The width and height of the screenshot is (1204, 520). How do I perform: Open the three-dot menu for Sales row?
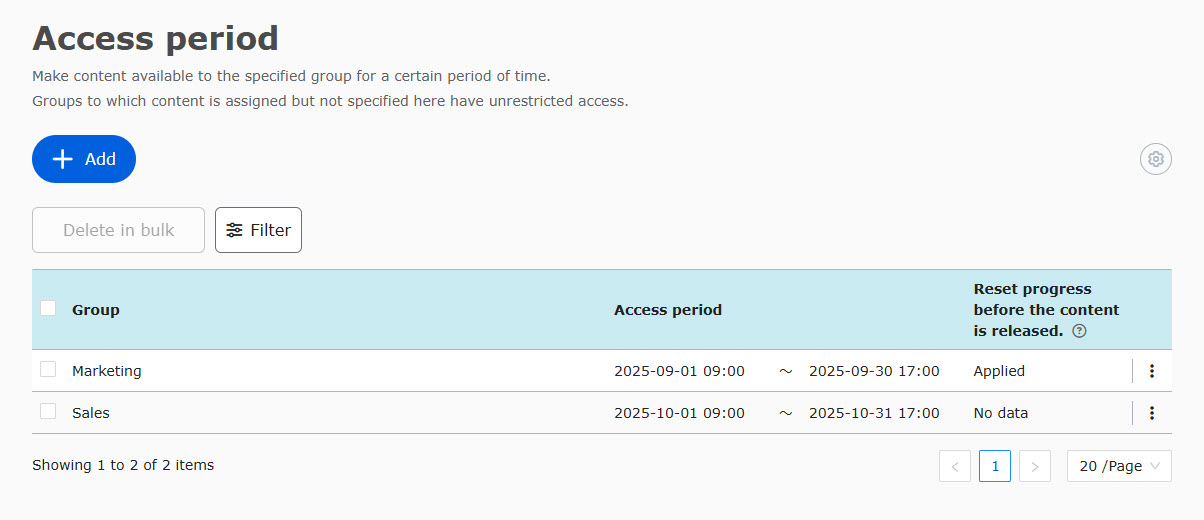(1152, 413)
